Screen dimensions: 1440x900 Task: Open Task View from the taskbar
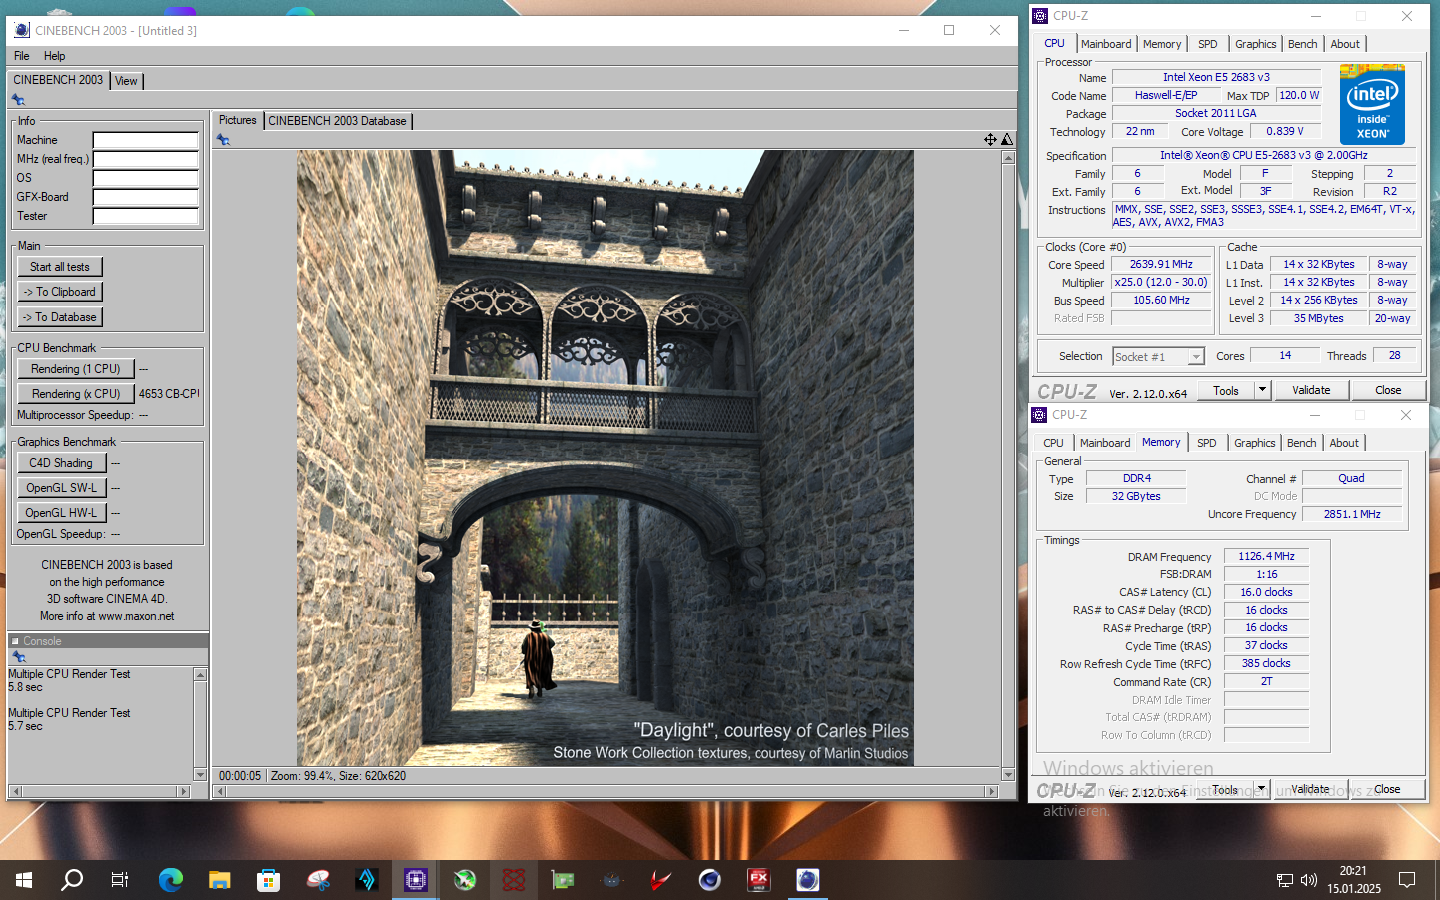point(120,880)
